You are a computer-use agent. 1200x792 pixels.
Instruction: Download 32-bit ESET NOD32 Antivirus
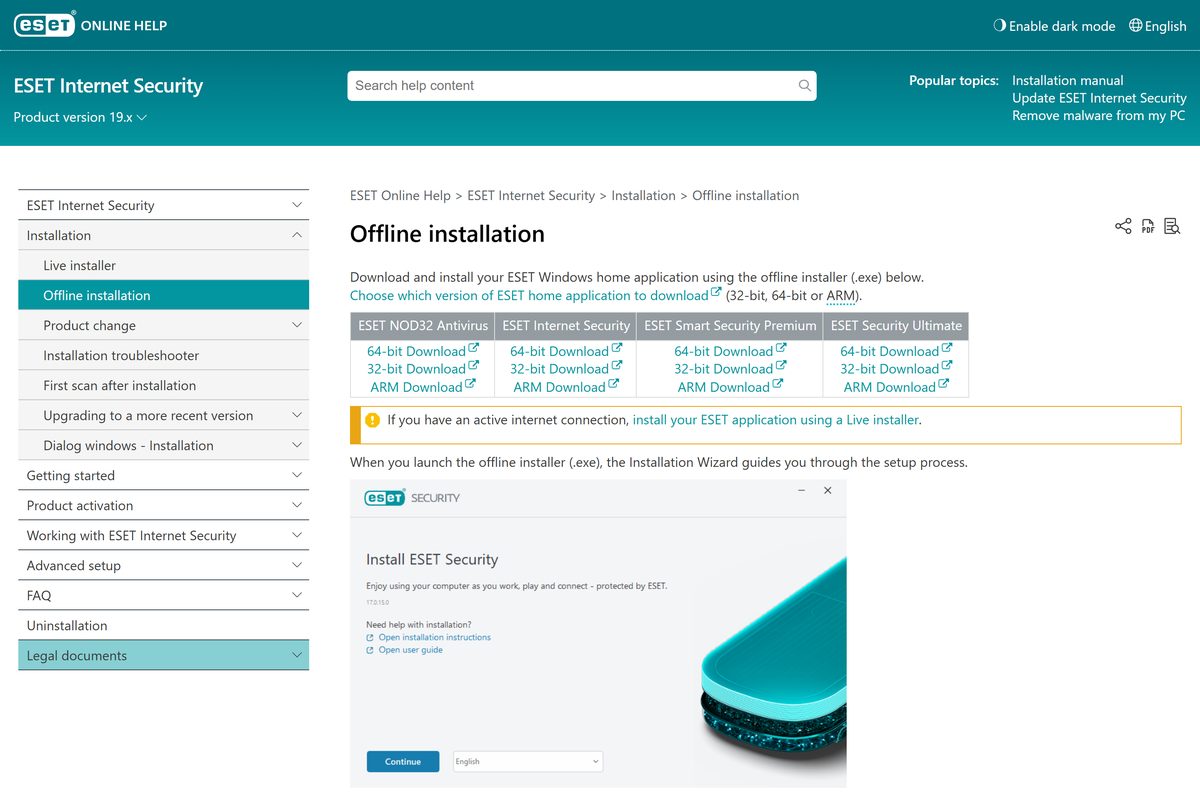pos(423,369)
